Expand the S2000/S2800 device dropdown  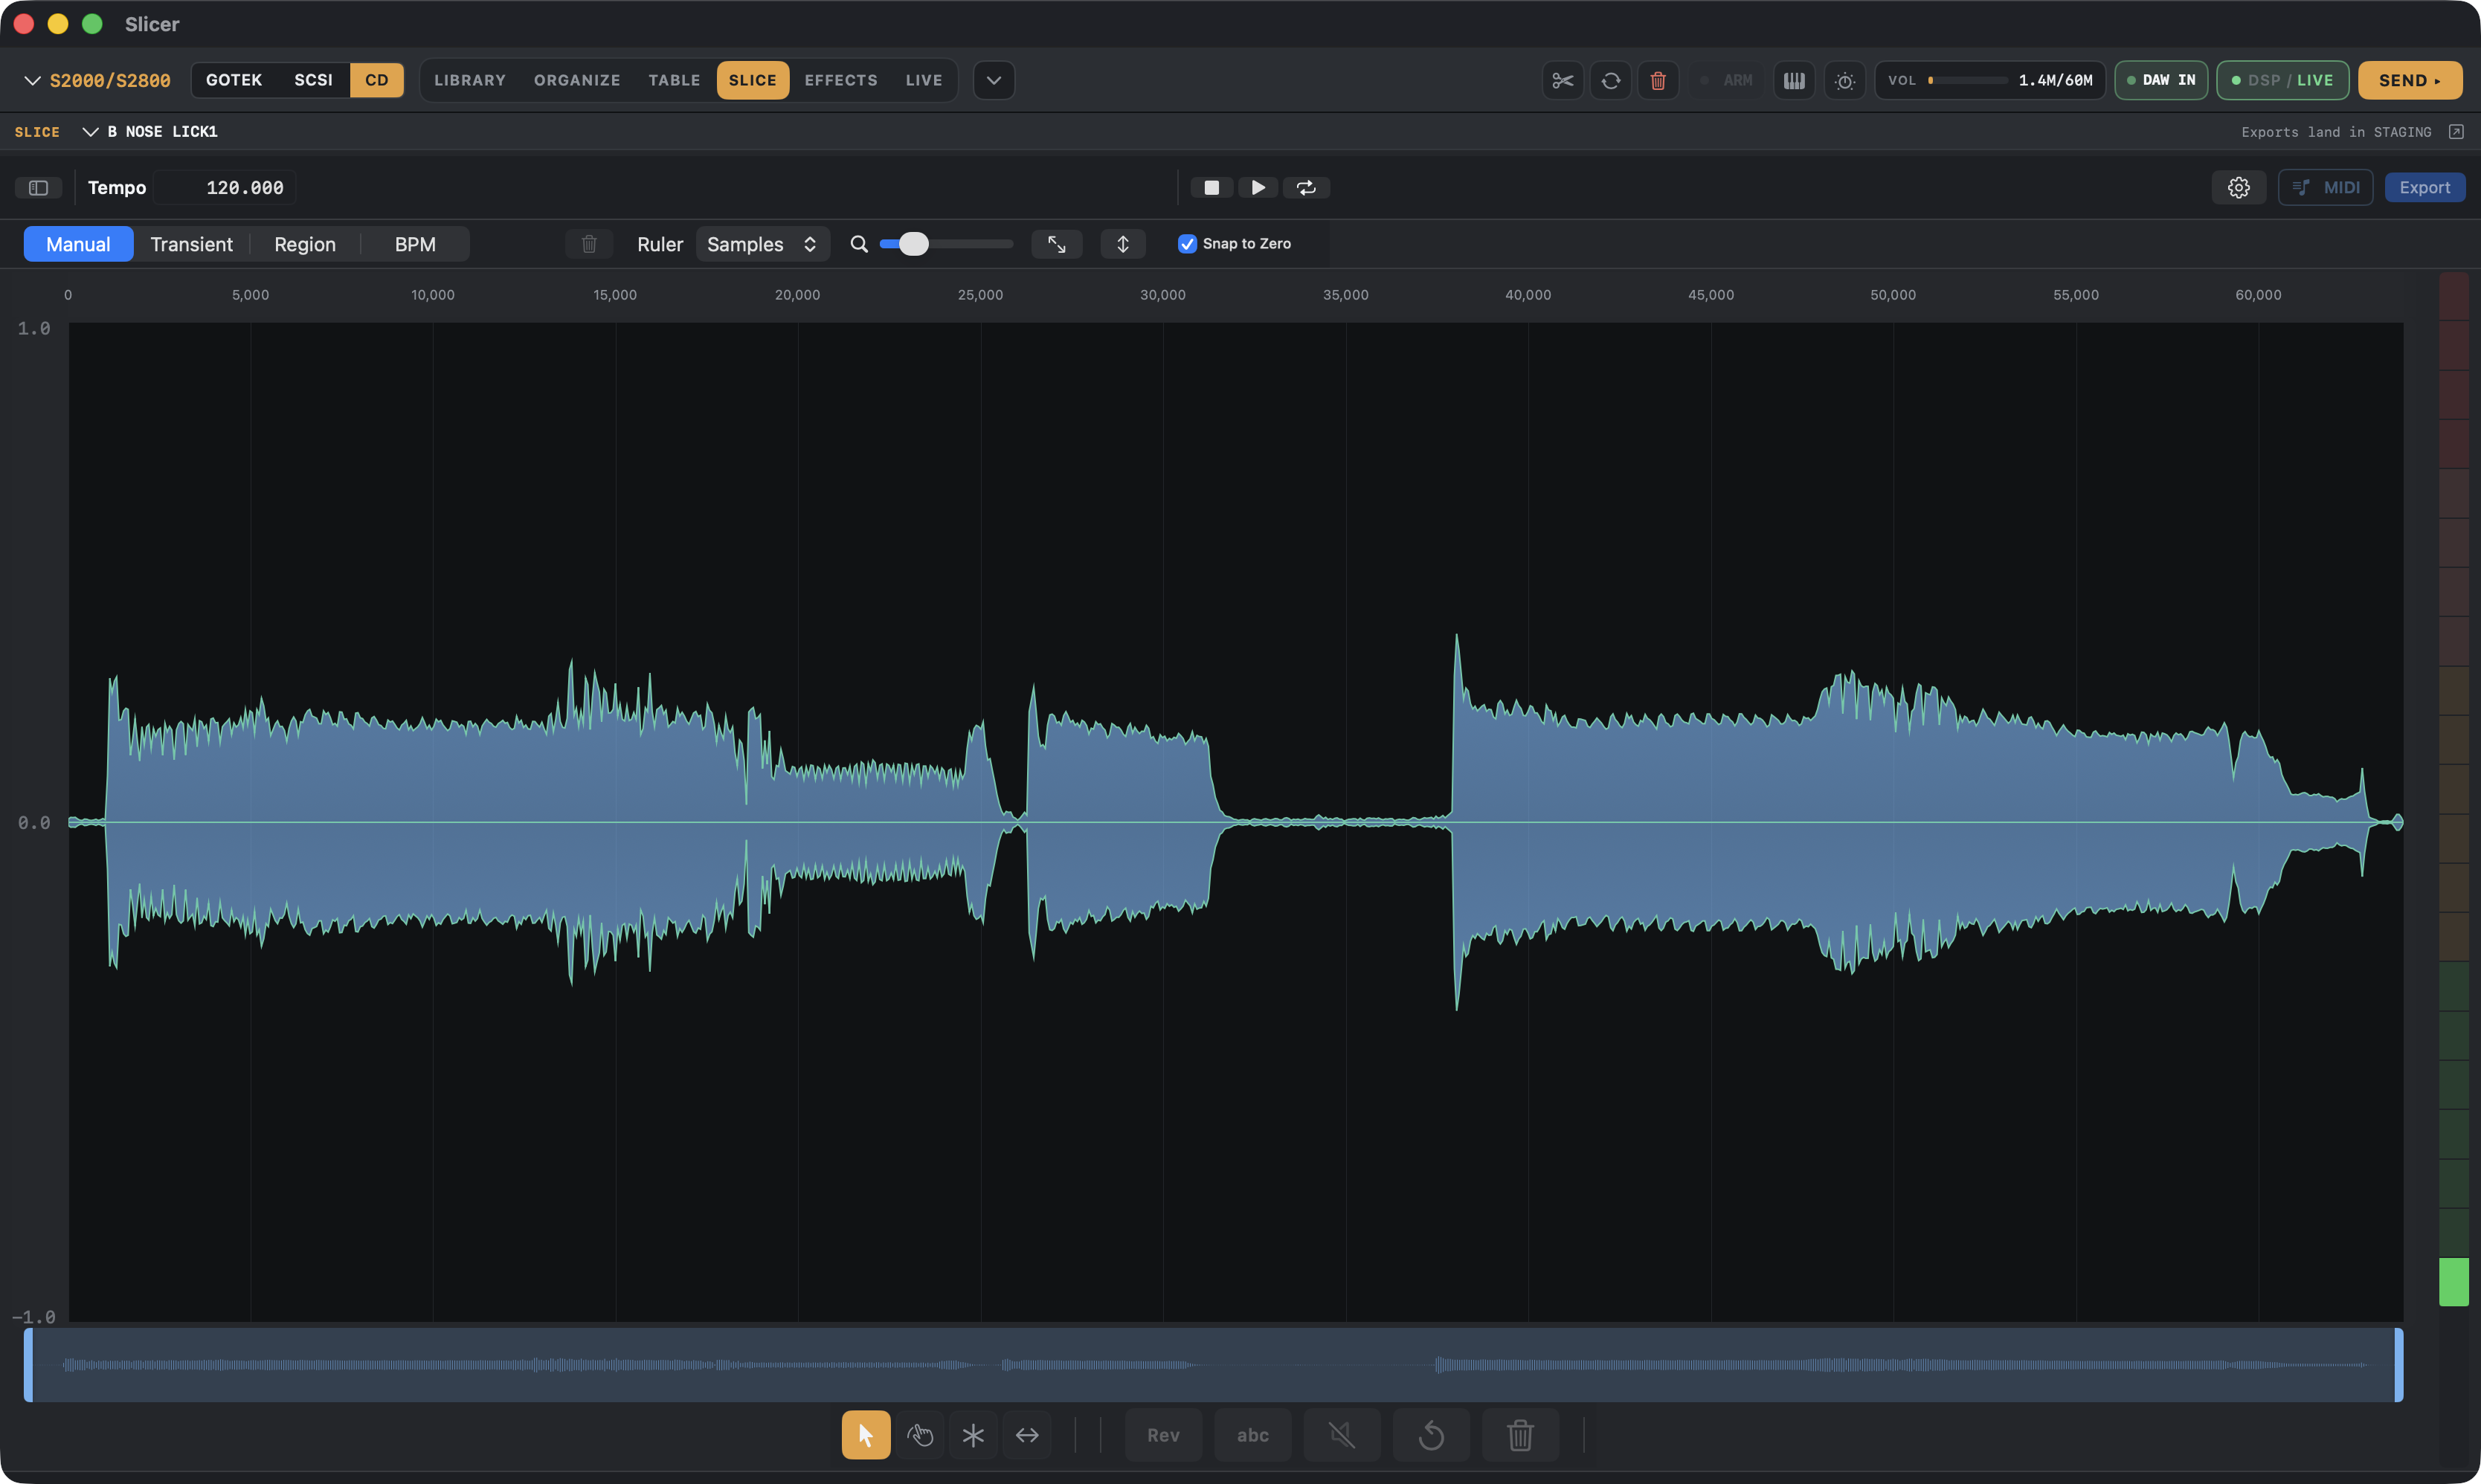[x=97, y=80]
